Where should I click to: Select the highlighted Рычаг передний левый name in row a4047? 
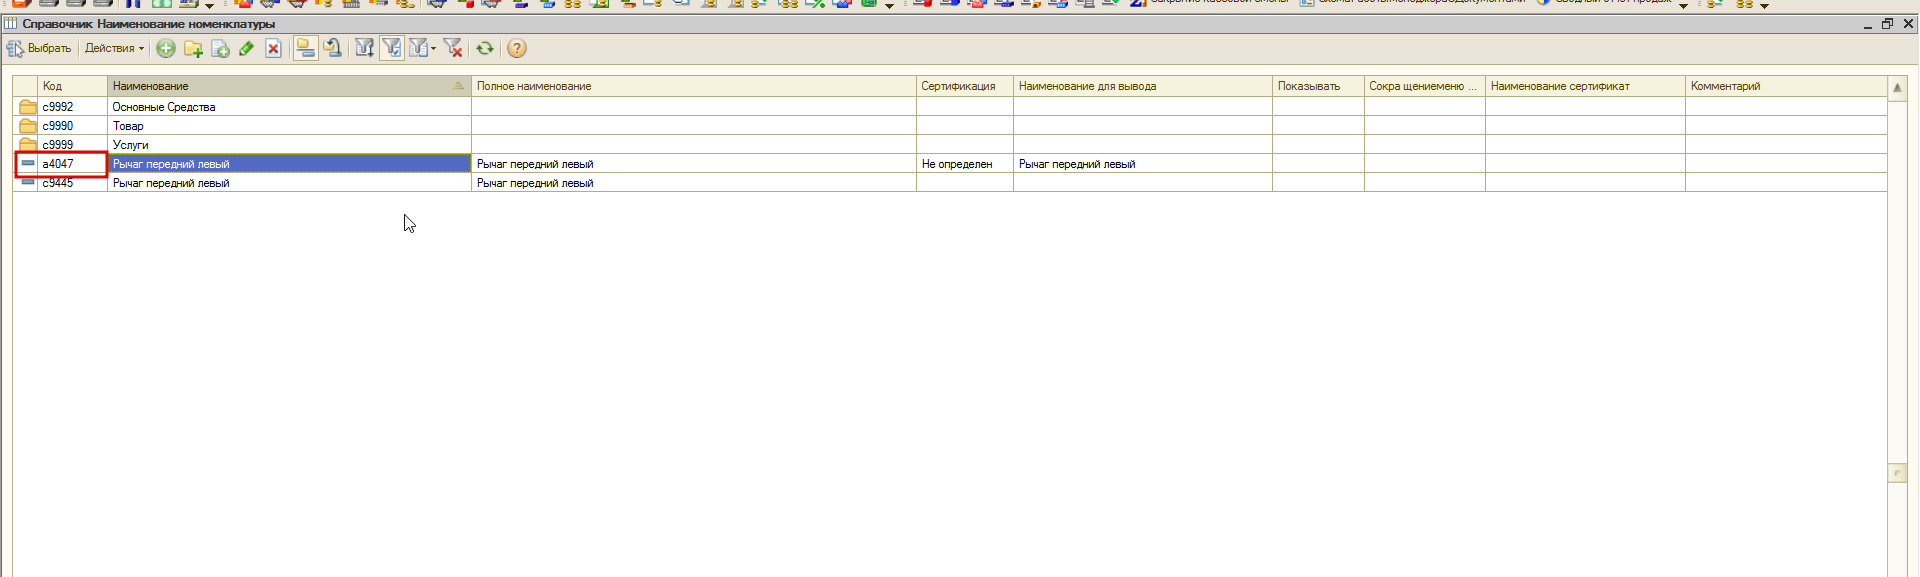289,164
